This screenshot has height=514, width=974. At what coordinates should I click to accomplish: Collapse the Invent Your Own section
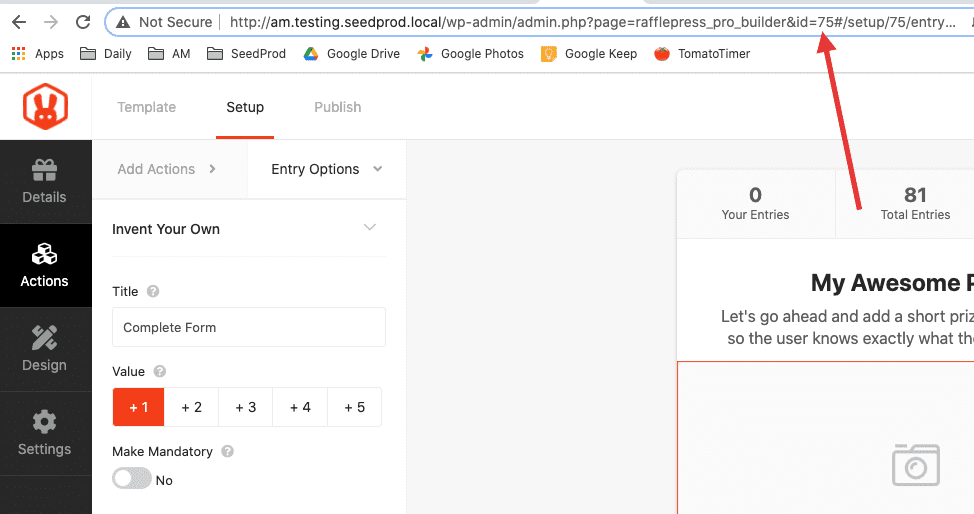point(370,227)
